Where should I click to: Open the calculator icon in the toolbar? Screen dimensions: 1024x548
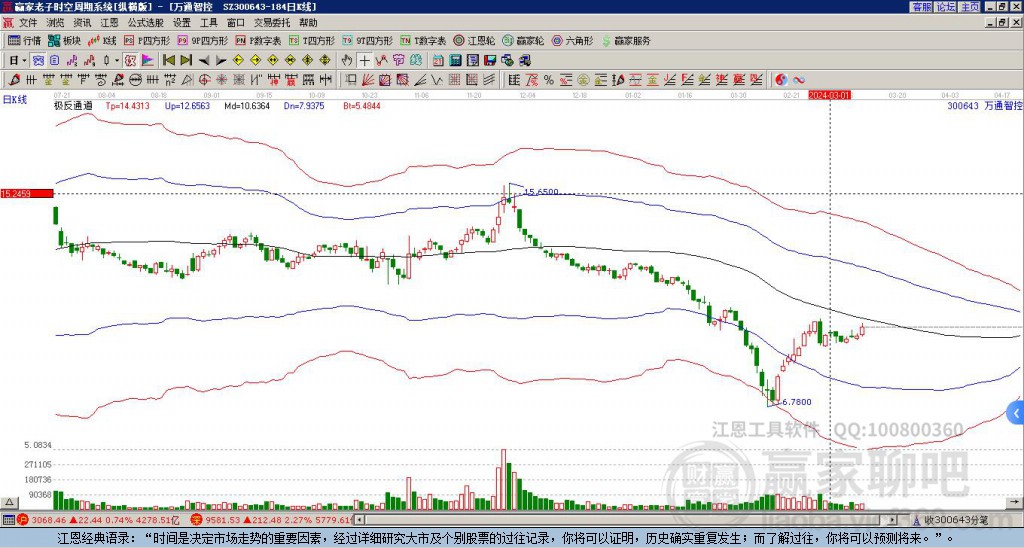pos(456,61)
